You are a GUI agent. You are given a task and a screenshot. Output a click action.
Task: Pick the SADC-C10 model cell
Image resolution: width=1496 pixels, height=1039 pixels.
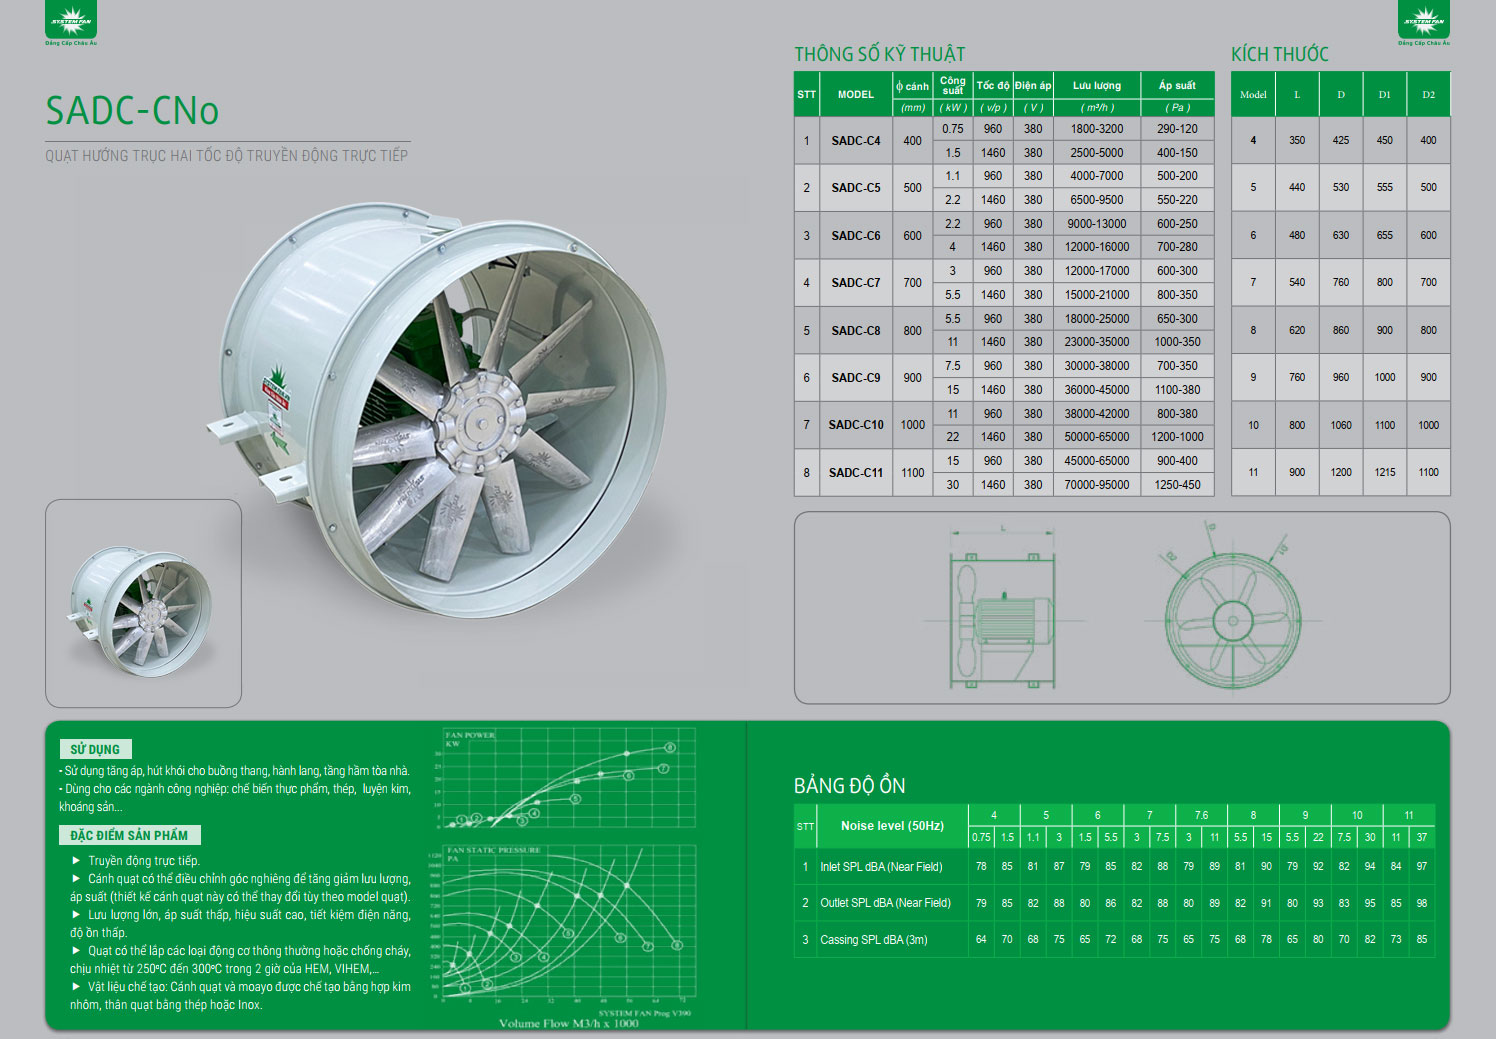pyautogui.click(x=856, y=425)
